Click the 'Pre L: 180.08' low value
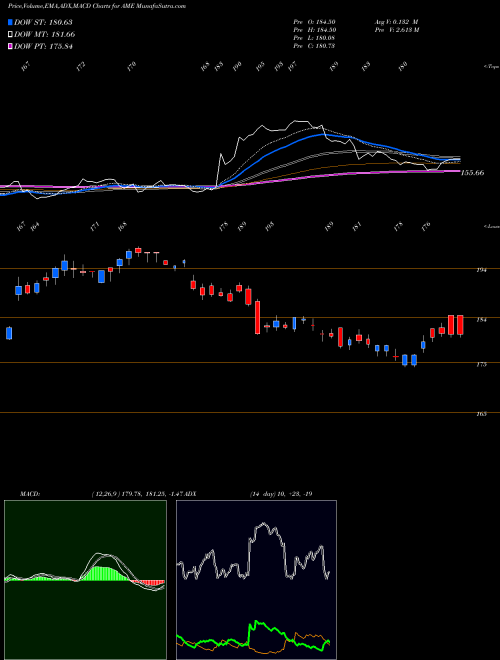The image size is (500, 660). [x=314, y=38]
